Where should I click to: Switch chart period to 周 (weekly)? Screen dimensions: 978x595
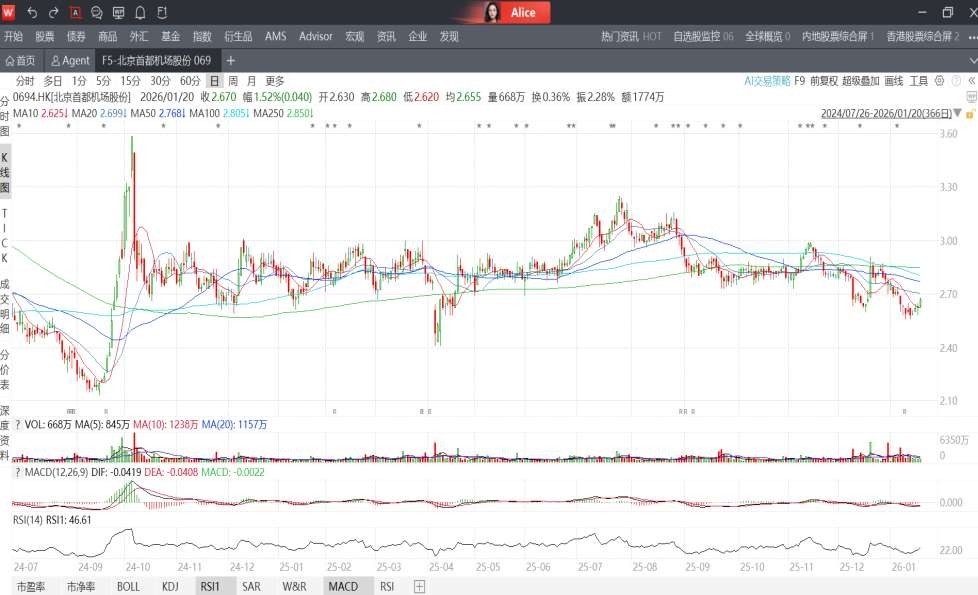(233, 81)
